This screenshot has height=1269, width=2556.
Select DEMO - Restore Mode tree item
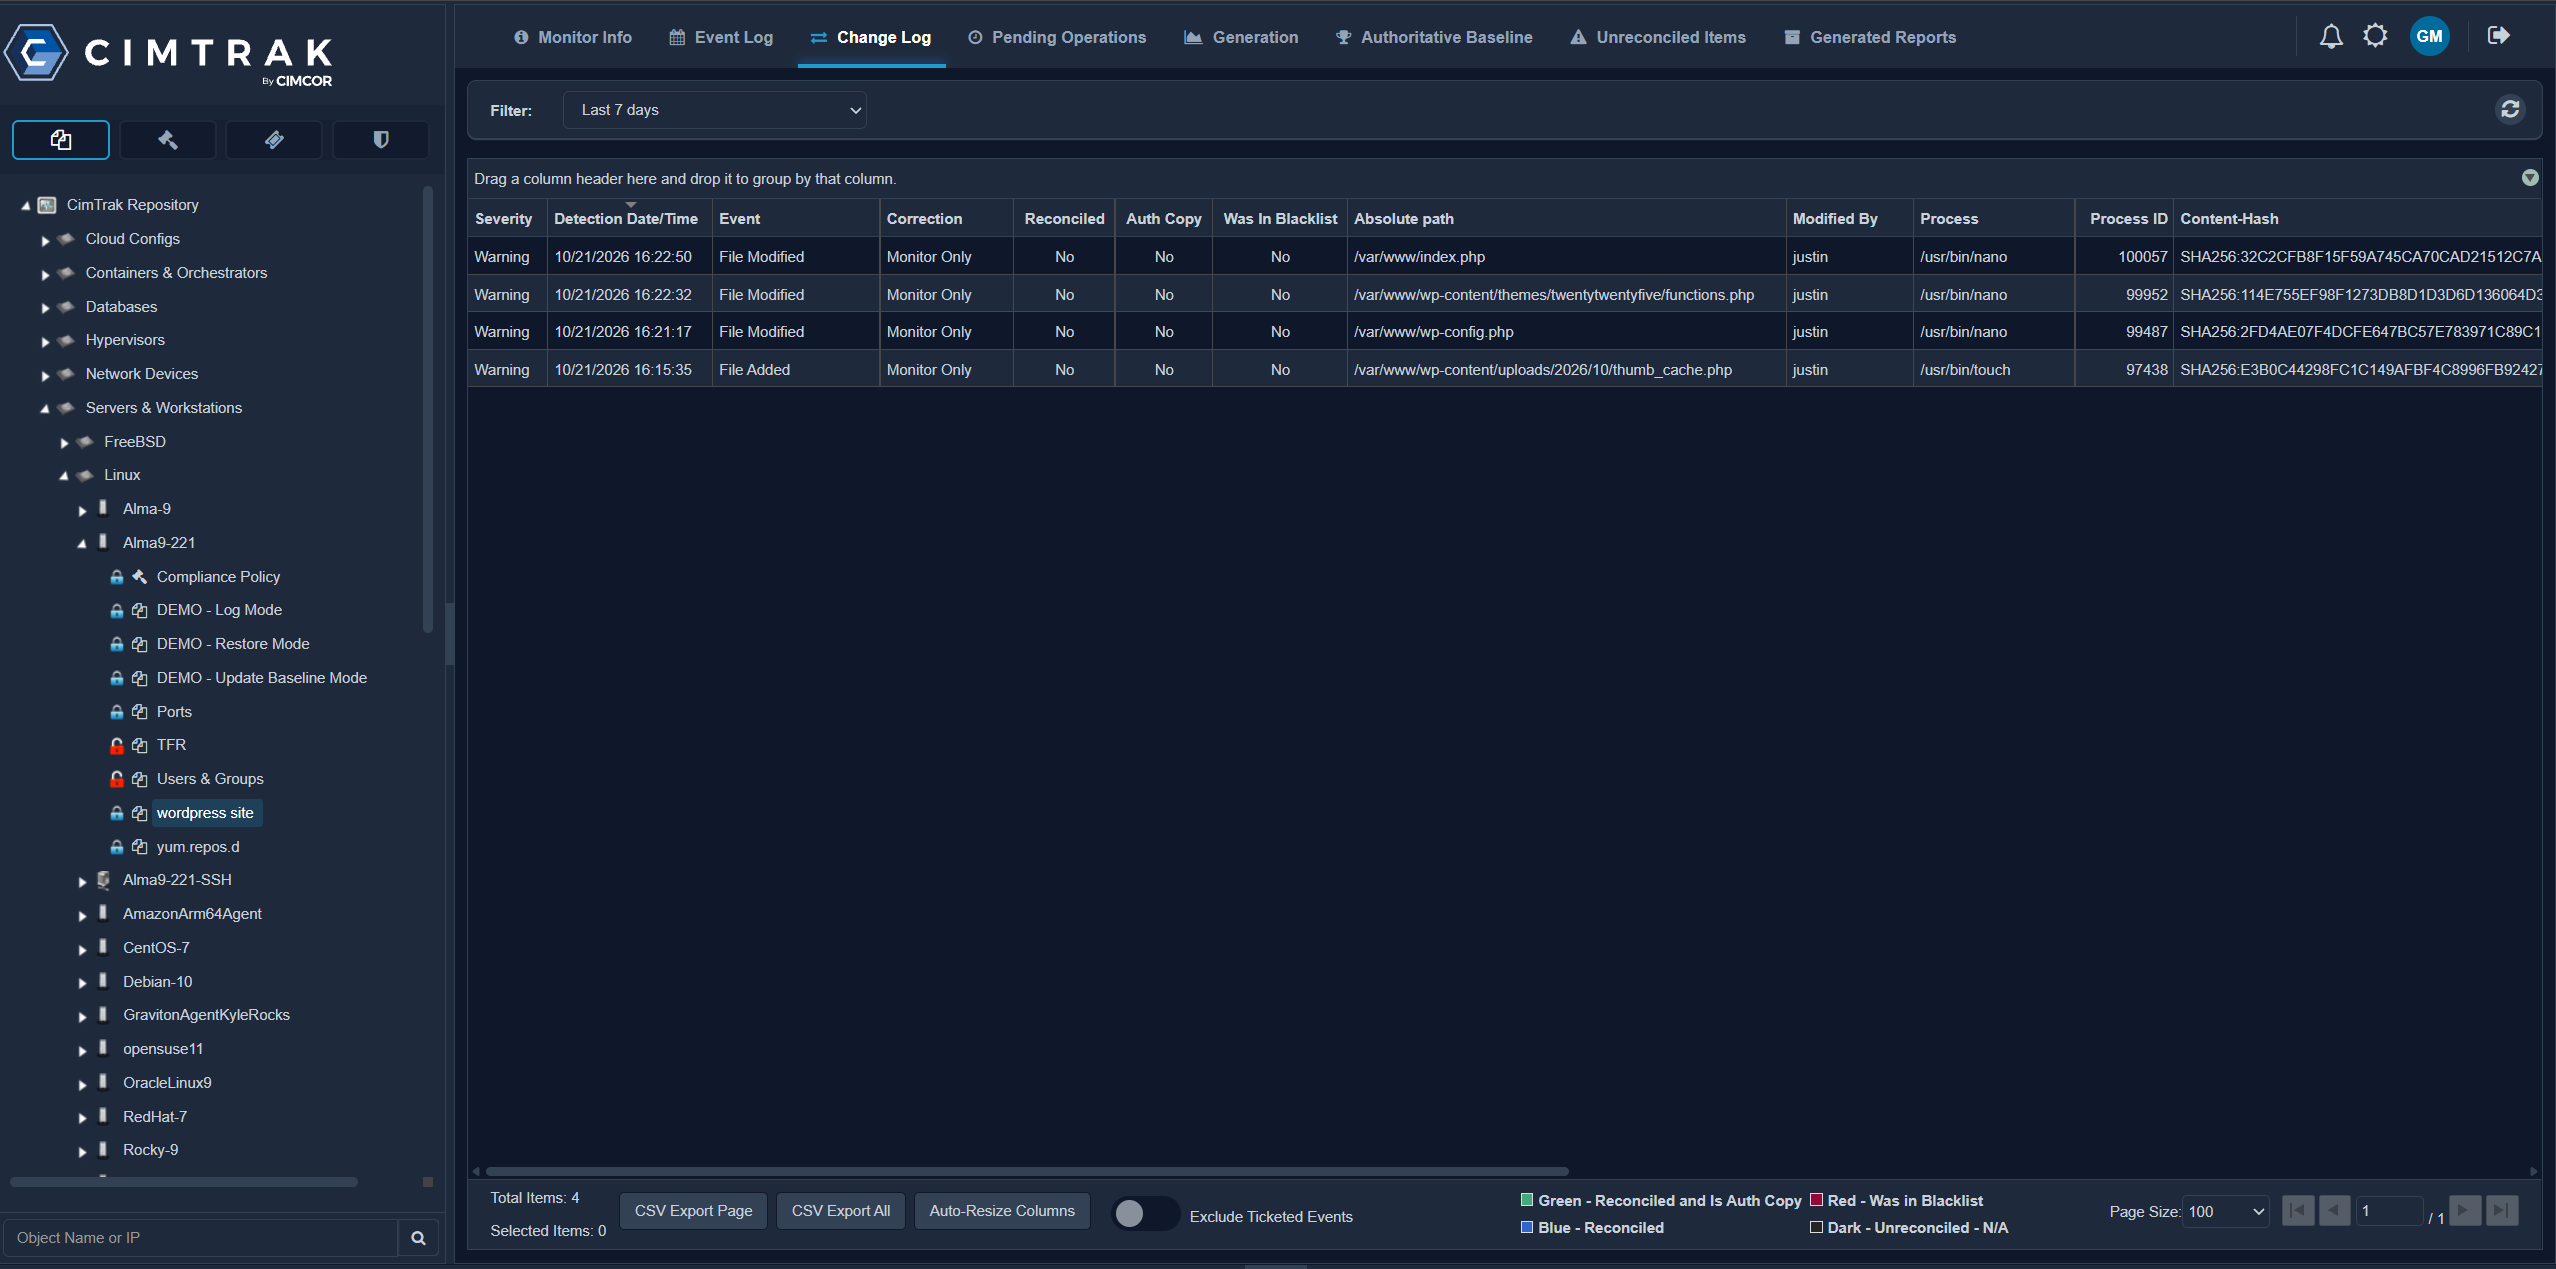[x=233, y=644]
